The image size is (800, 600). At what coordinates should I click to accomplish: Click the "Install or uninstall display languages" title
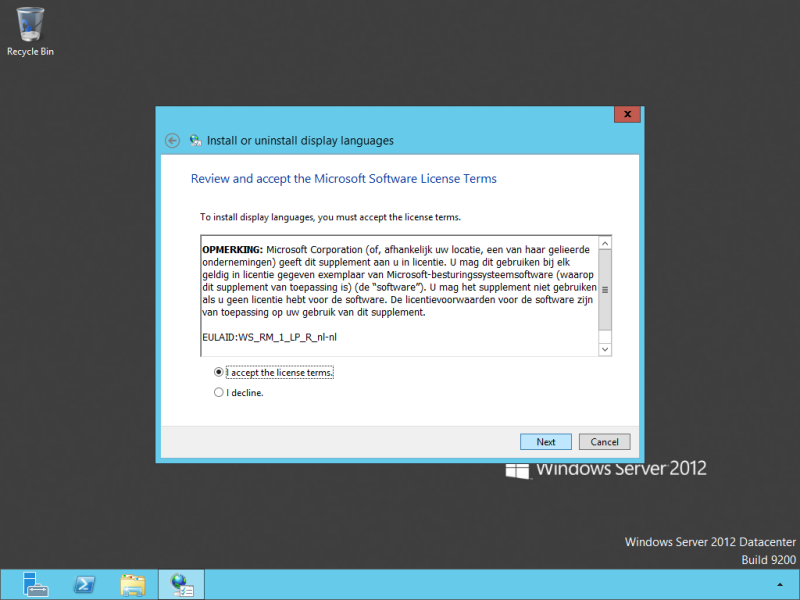coord(300,141)
